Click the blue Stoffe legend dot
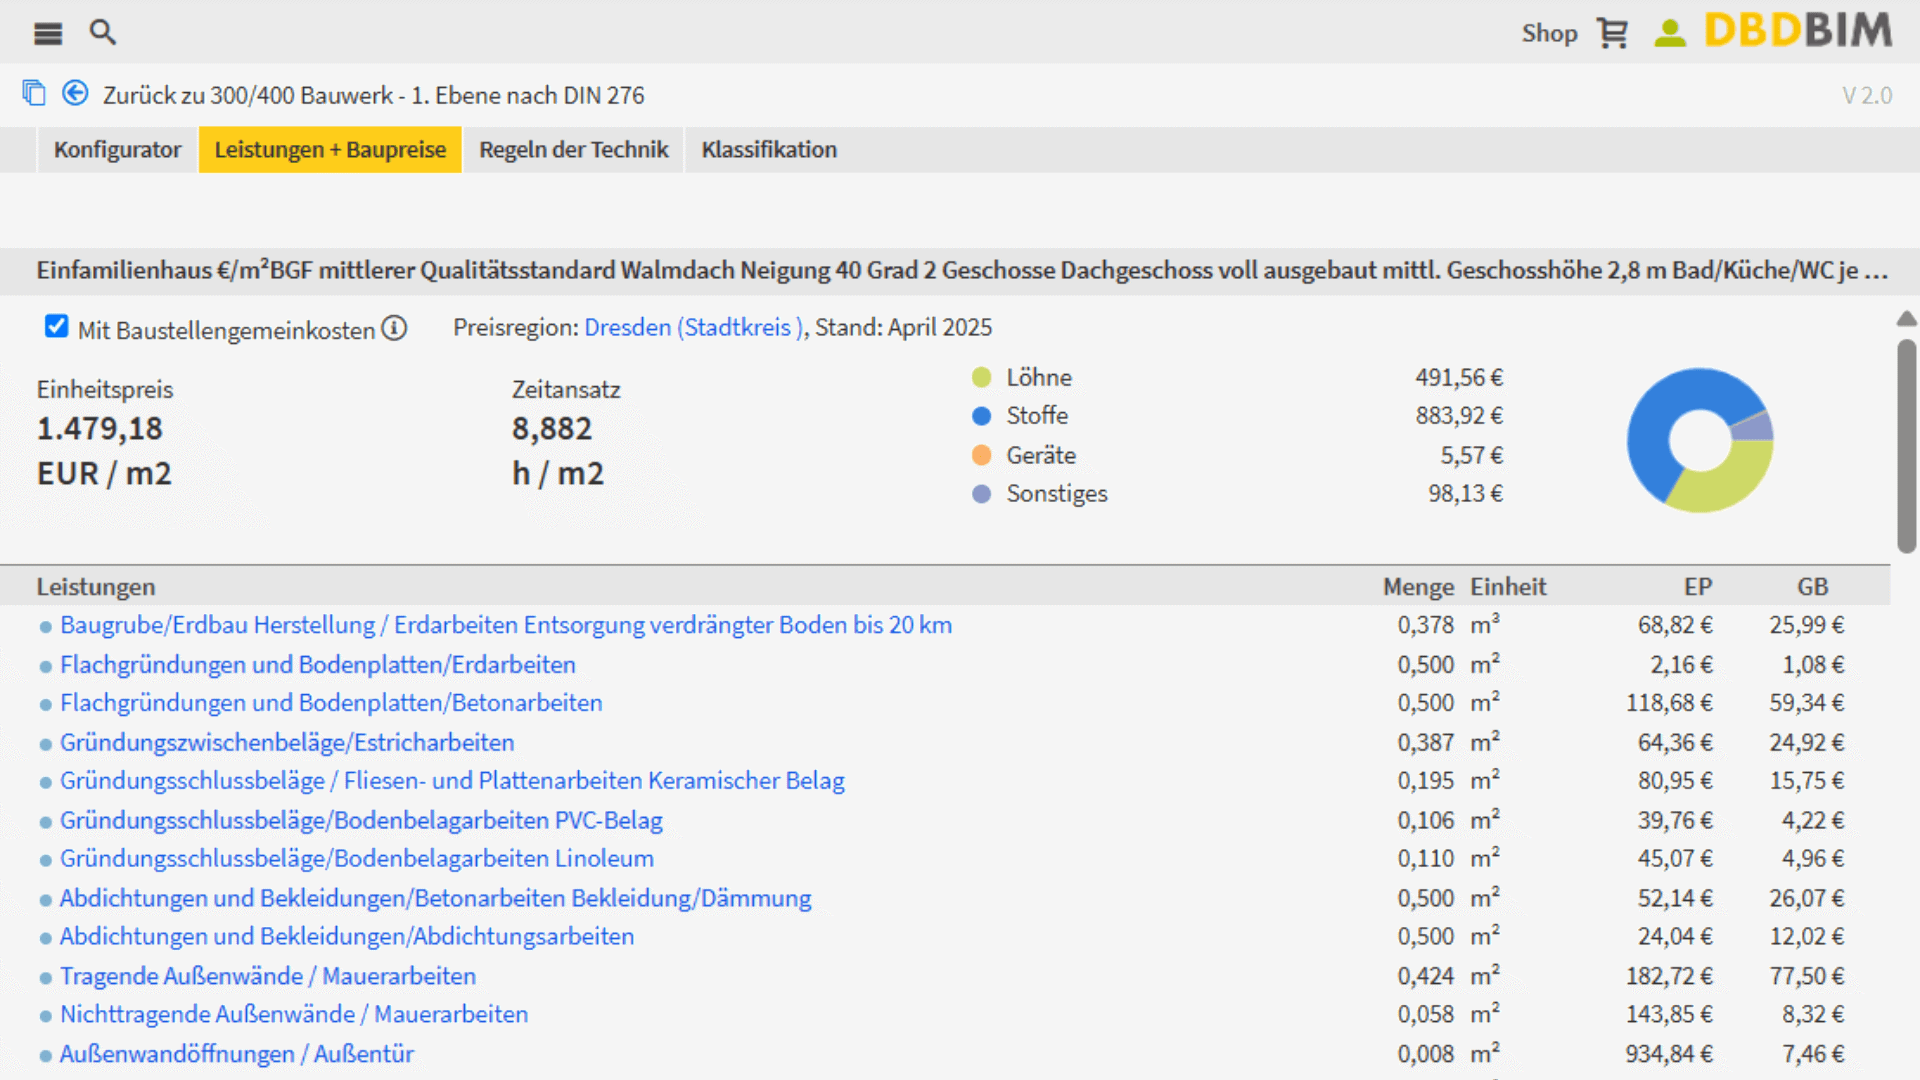The width and height of the screenshot is (1920, 1080). [981, 416]
